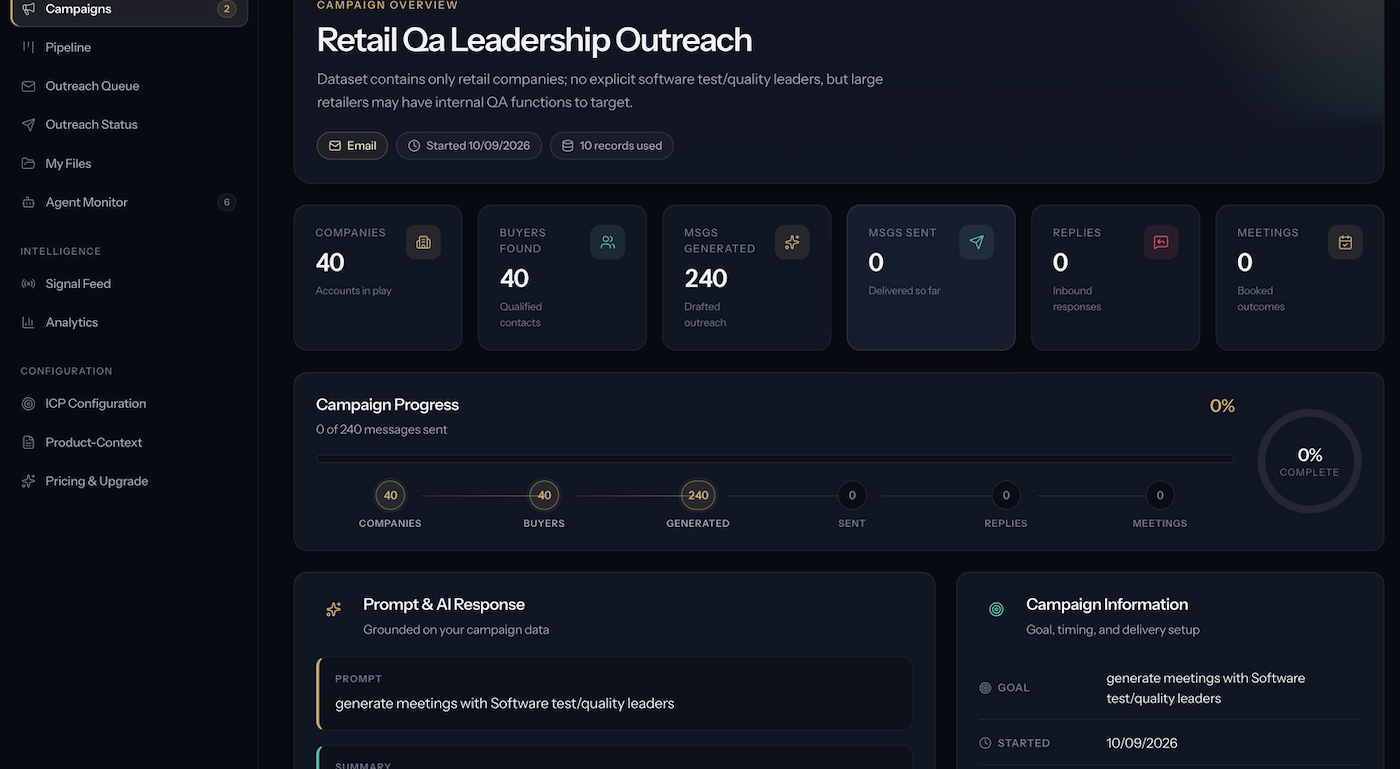Viewport: 1400px width, 769px height.
Task: Click the Campaign Information target icon
Action: click(996, 609)
